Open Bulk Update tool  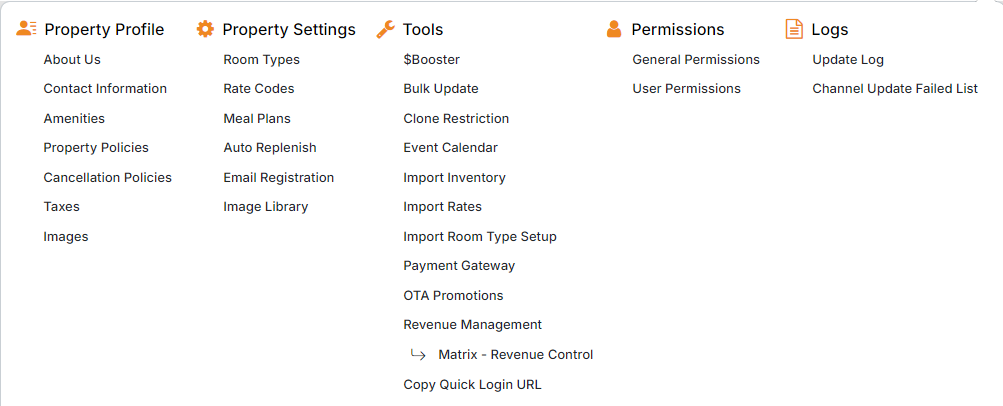[x=440, y=89]
